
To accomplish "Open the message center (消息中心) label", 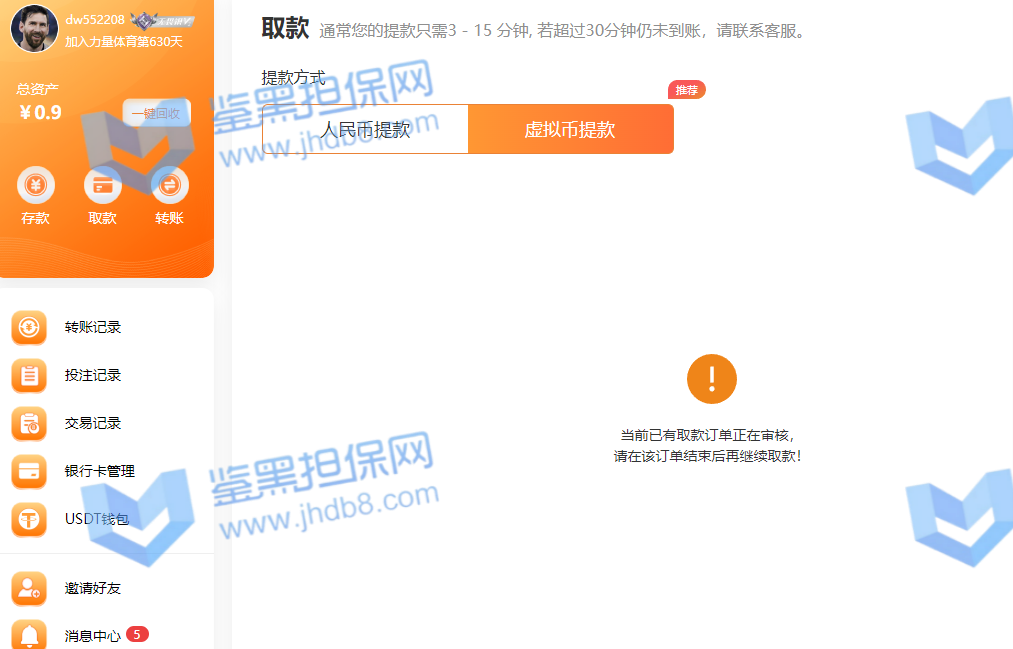I will [93, 635].
